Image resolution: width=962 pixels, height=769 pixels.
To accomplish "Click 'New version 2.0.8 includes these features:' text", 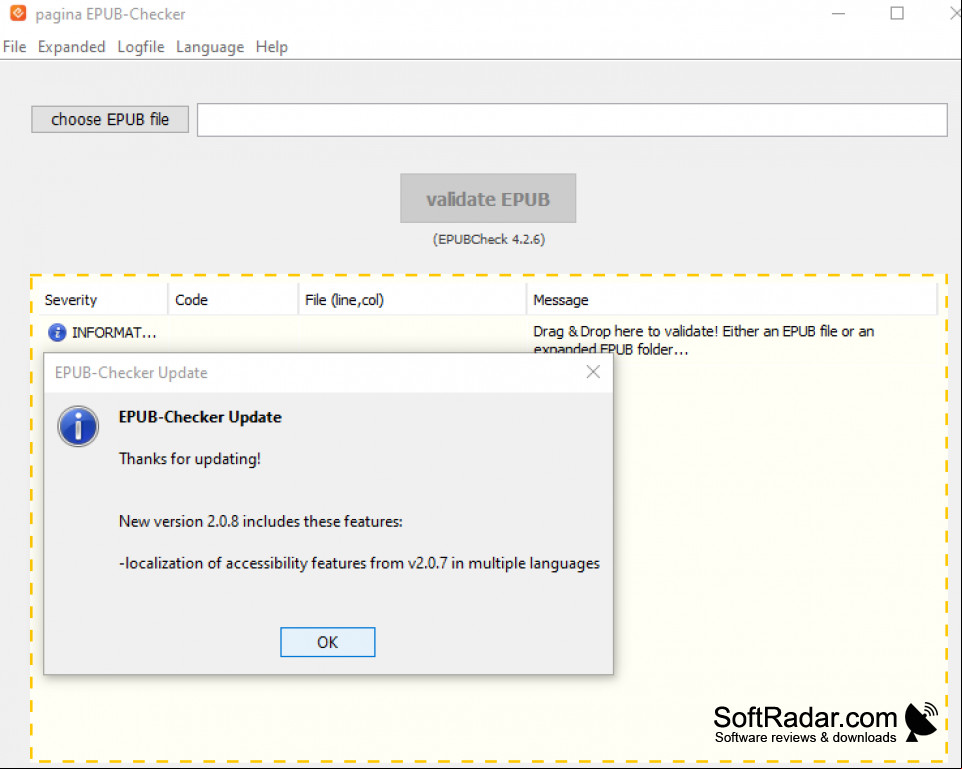I will pos(261,522).
